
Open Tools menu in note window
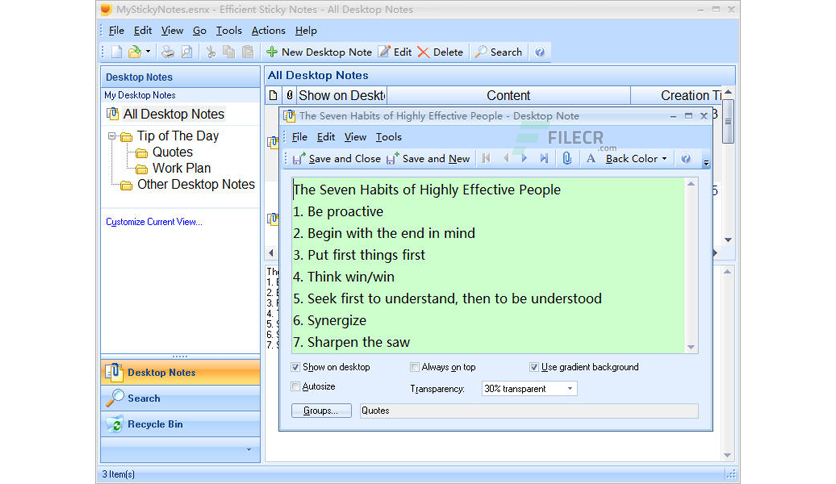coord(389,137)
